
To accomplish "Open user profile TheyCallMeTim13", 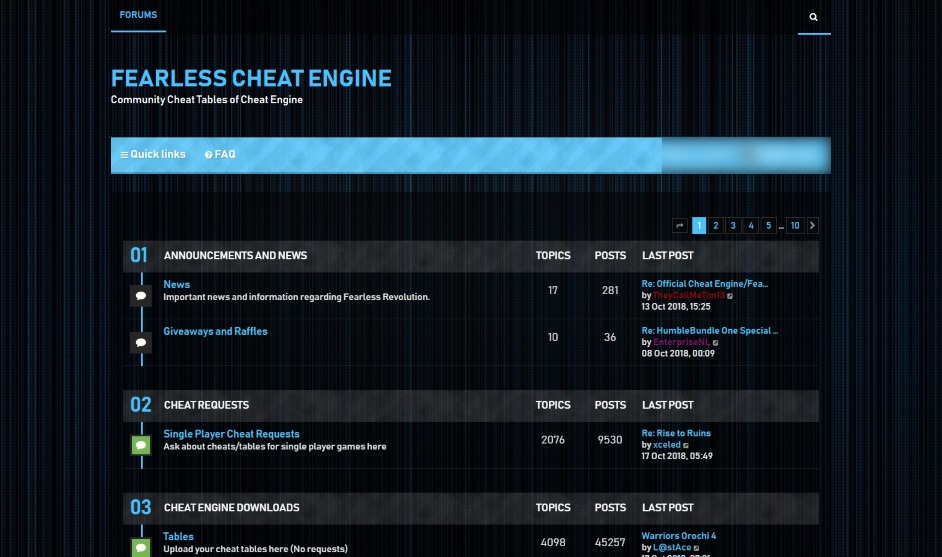I will pos(689,295).
